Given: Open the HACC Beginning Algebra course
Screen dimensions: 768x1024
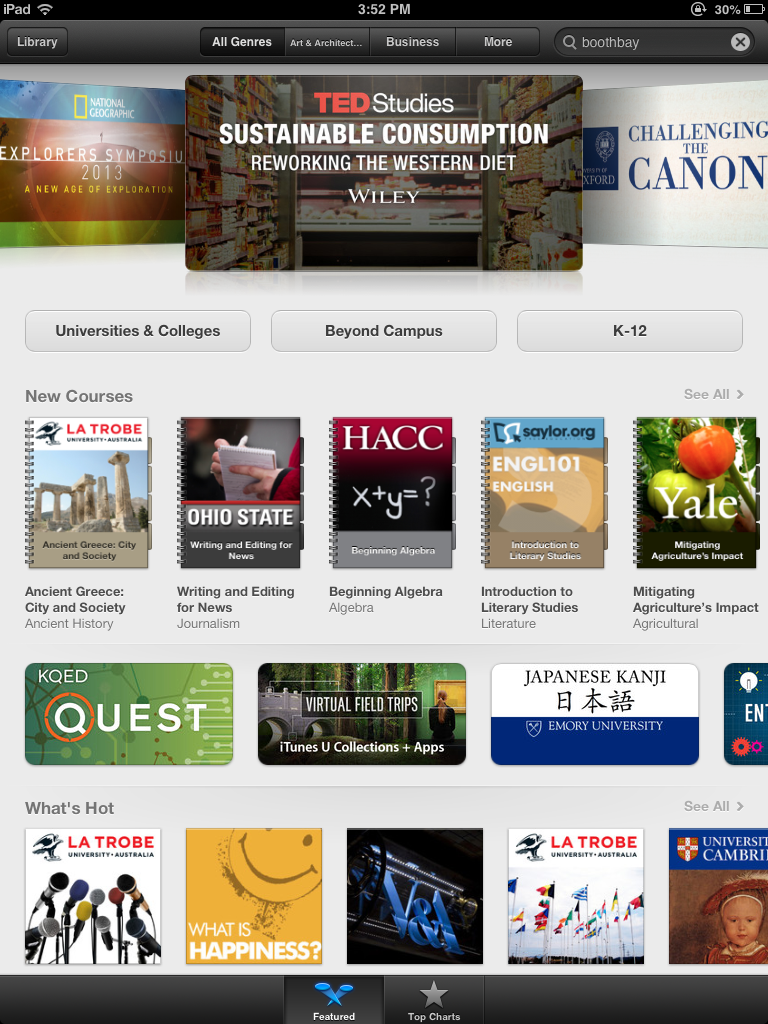Looking at the screenshot, I should point(392,492).
